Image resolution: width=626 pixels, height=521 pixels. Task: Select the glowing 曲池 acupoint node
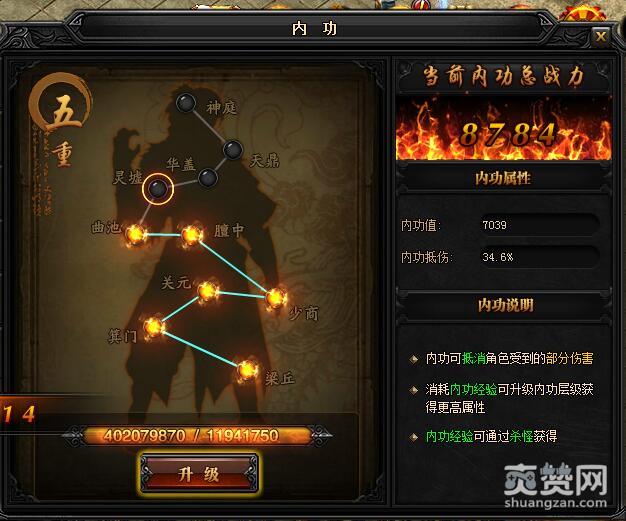[136, 234]
